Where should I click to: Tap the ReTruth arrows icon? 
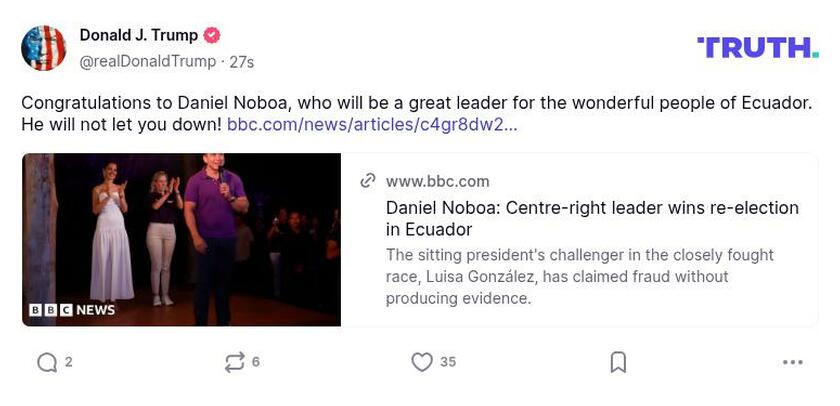click(235, 362)
